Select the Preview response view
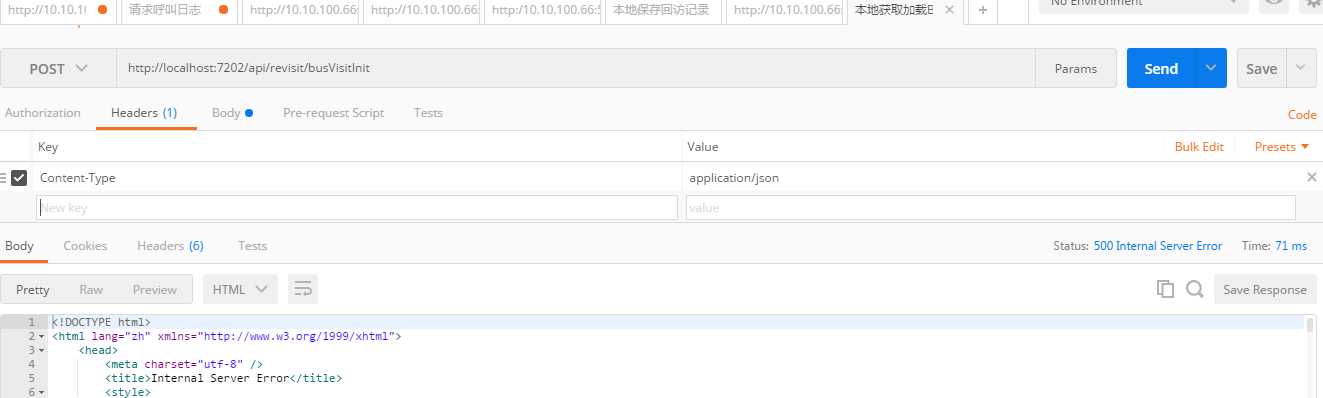 [x=155, y=289]
